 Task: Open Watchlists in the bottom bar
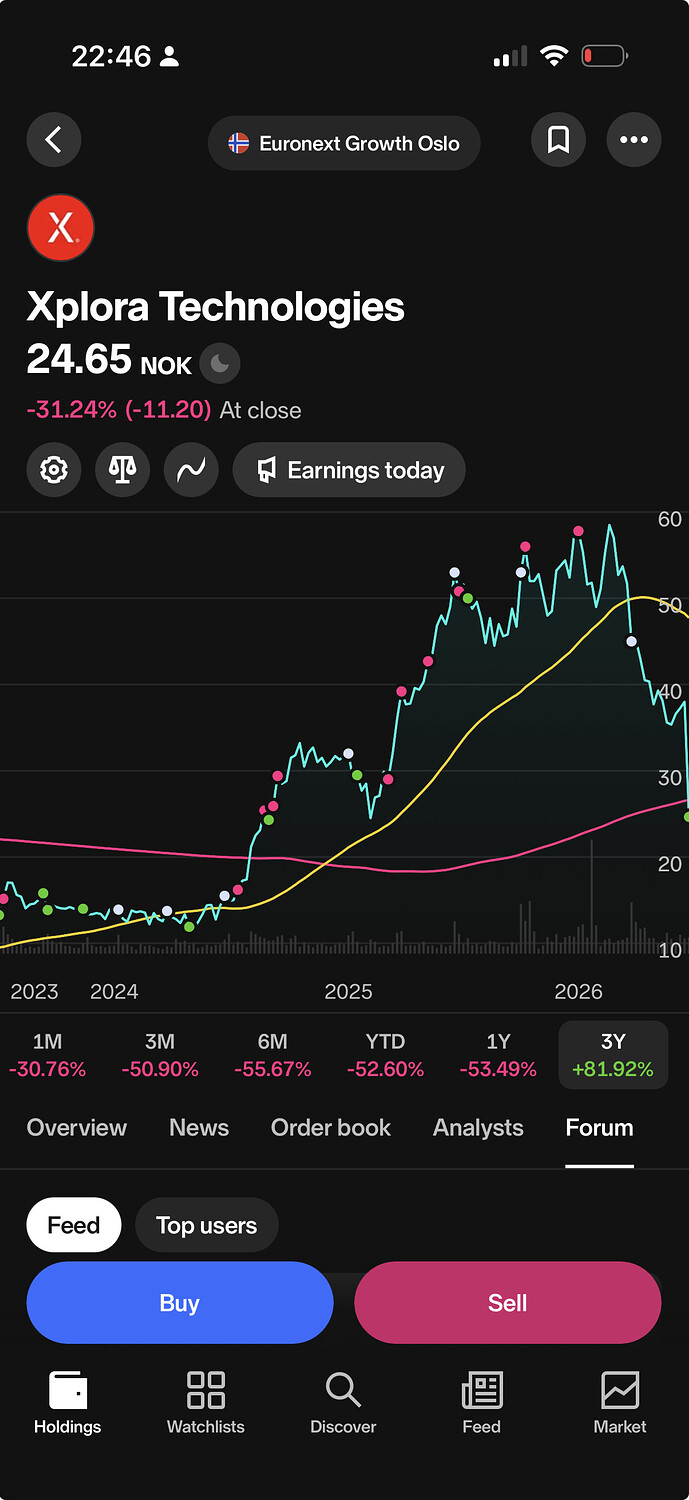coord(206,1403)
